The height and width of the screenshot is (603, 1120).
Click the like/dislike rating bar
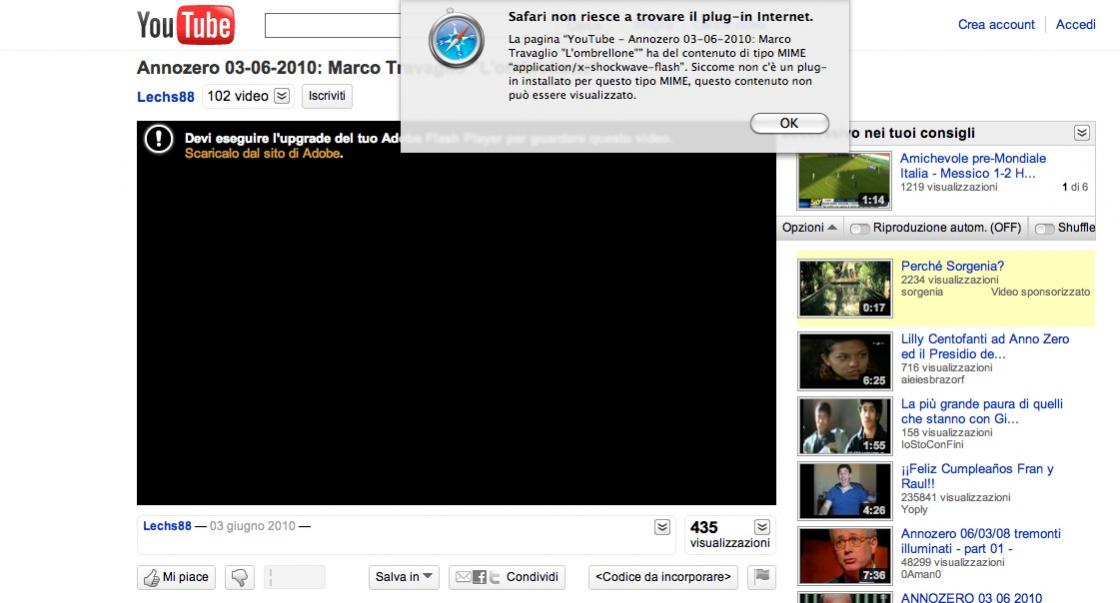tap(295, 577)
